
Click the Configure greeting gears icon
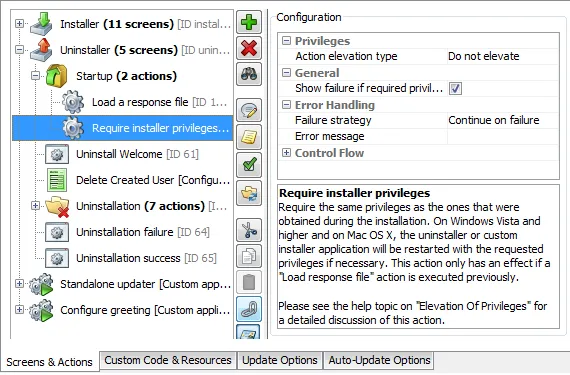pyautogui.click(x=41, y=310)
